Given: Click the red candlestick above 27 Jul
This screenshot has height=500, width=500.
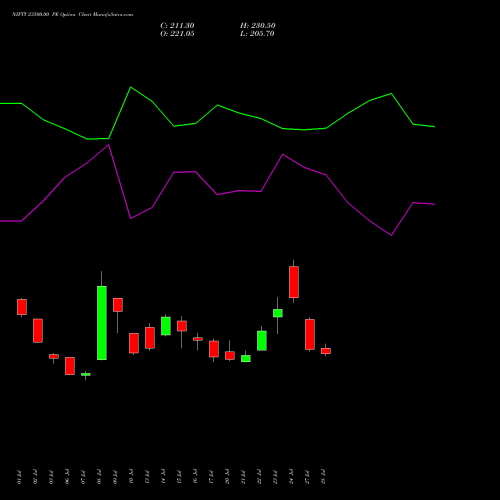Looking at the screenshot, I should click(x=310, y=334).
